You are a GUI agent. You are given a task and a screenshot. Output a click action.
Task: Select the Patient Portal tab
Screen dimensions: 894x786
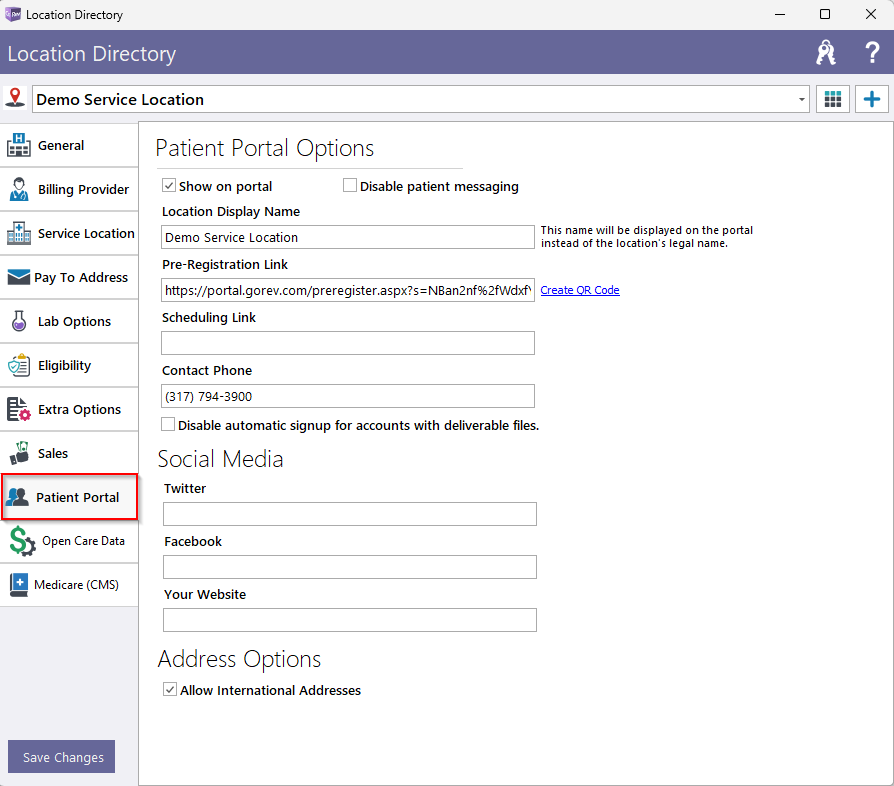click(70, 497)
